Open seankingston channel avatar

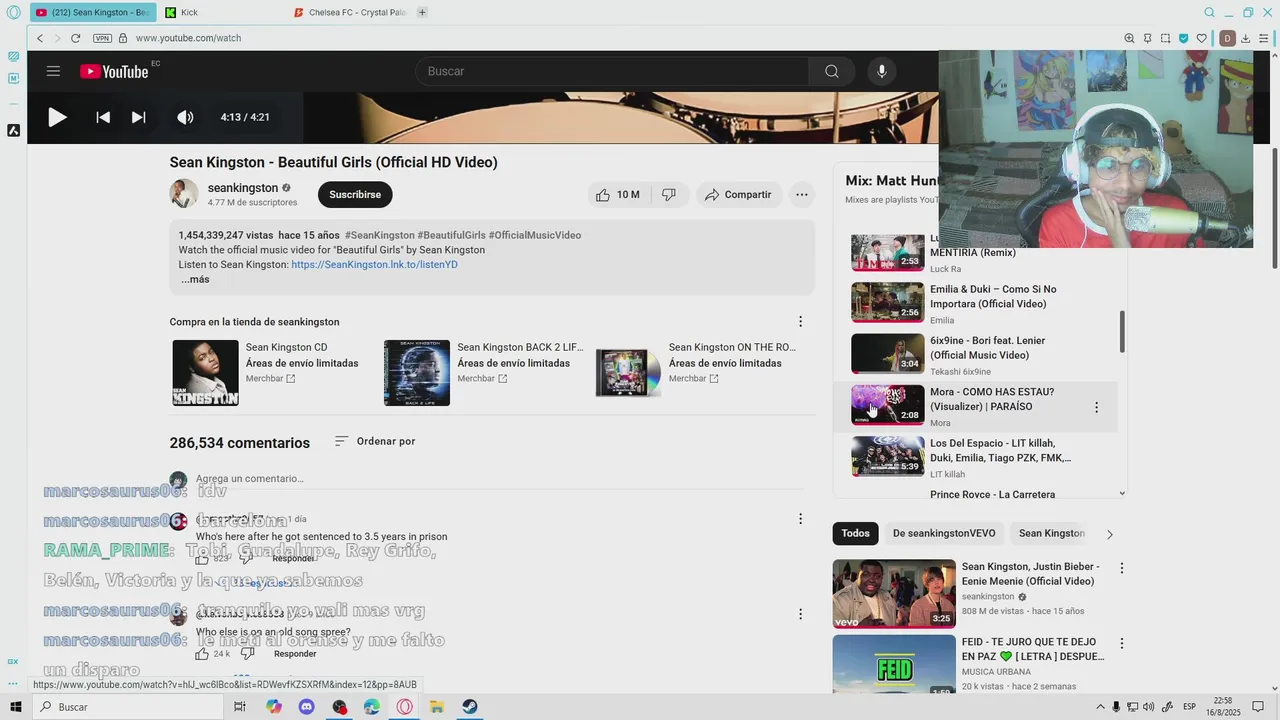tap(184, 194)
